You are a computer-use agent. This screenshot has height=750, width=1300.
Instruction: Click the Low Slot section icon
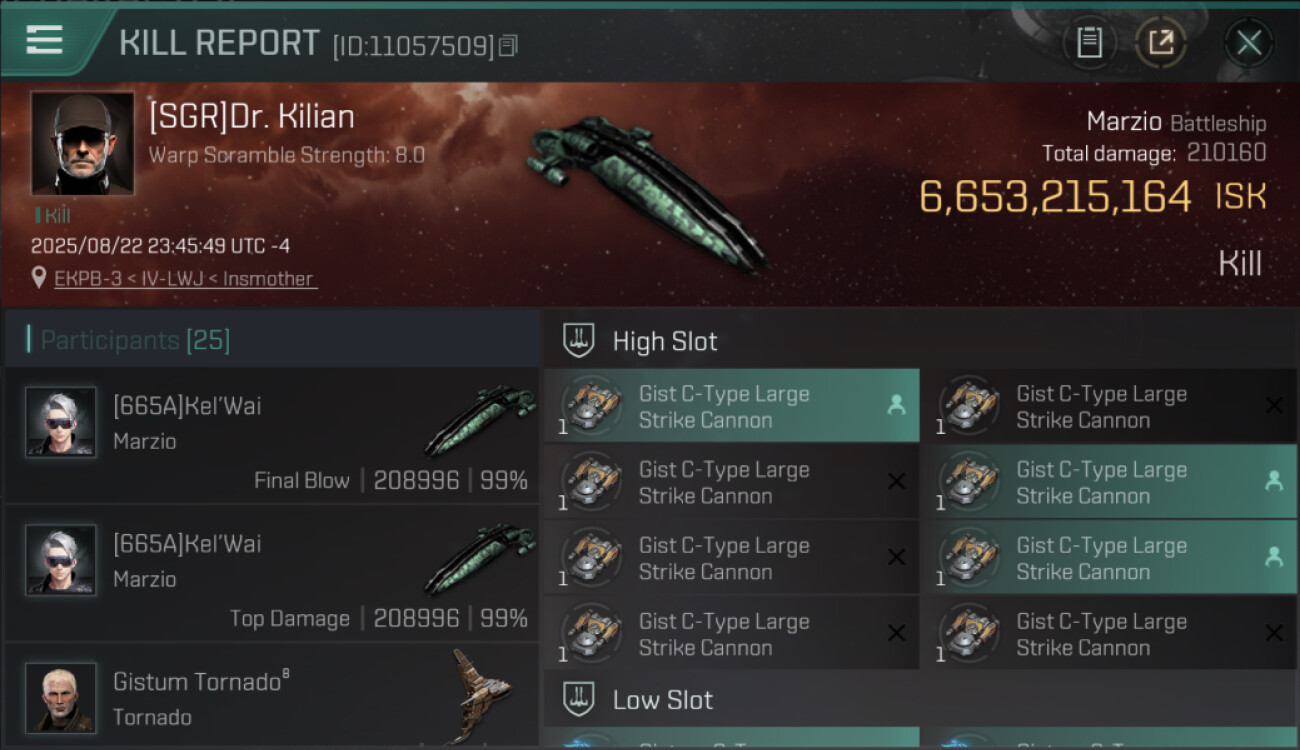click(578, 699)
